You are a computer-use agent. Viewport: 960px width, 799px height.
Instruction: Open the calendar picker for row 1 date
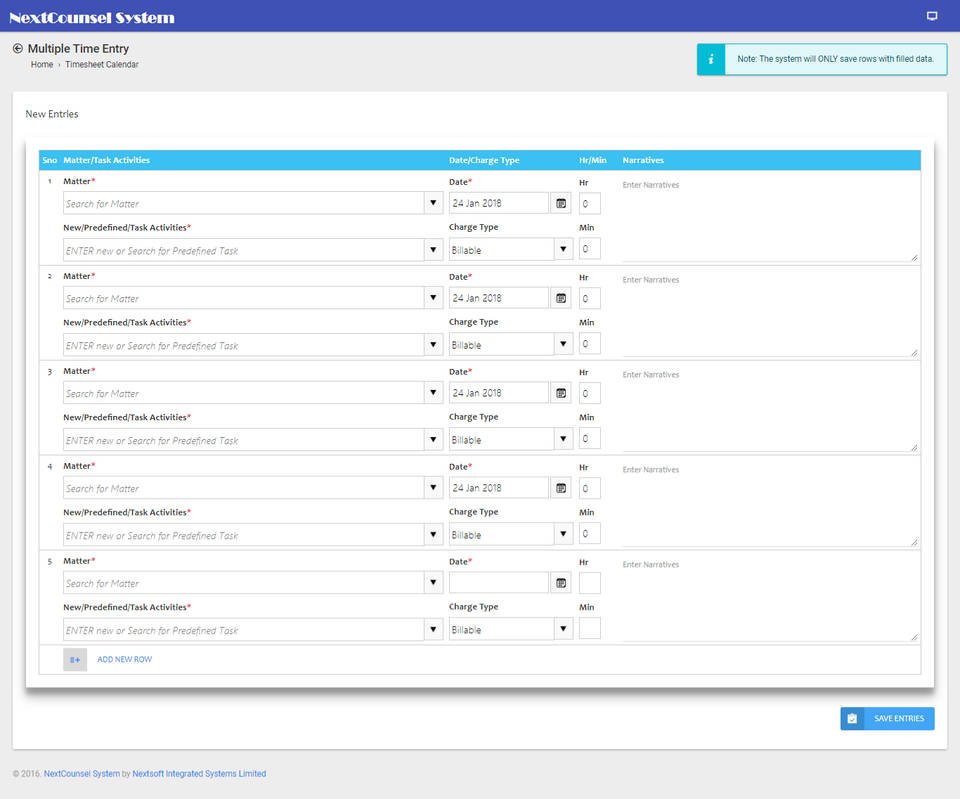tap(561, 203)
